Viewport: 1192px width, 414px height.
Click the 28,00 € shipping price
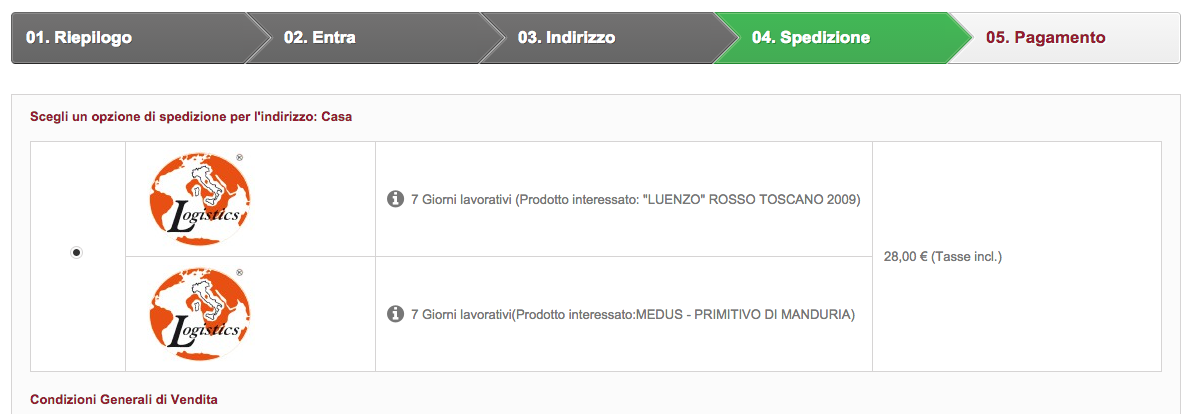pyautogui.click(x=942, y=257)
